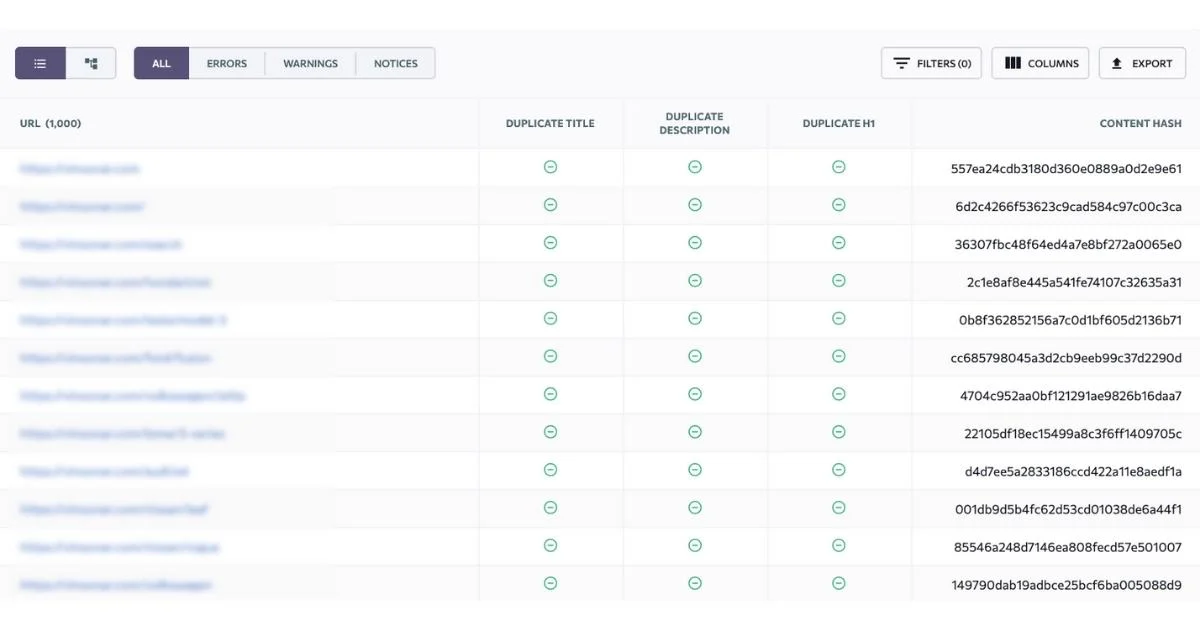
Task: Open the first URL link in the table
Action: 80,169
